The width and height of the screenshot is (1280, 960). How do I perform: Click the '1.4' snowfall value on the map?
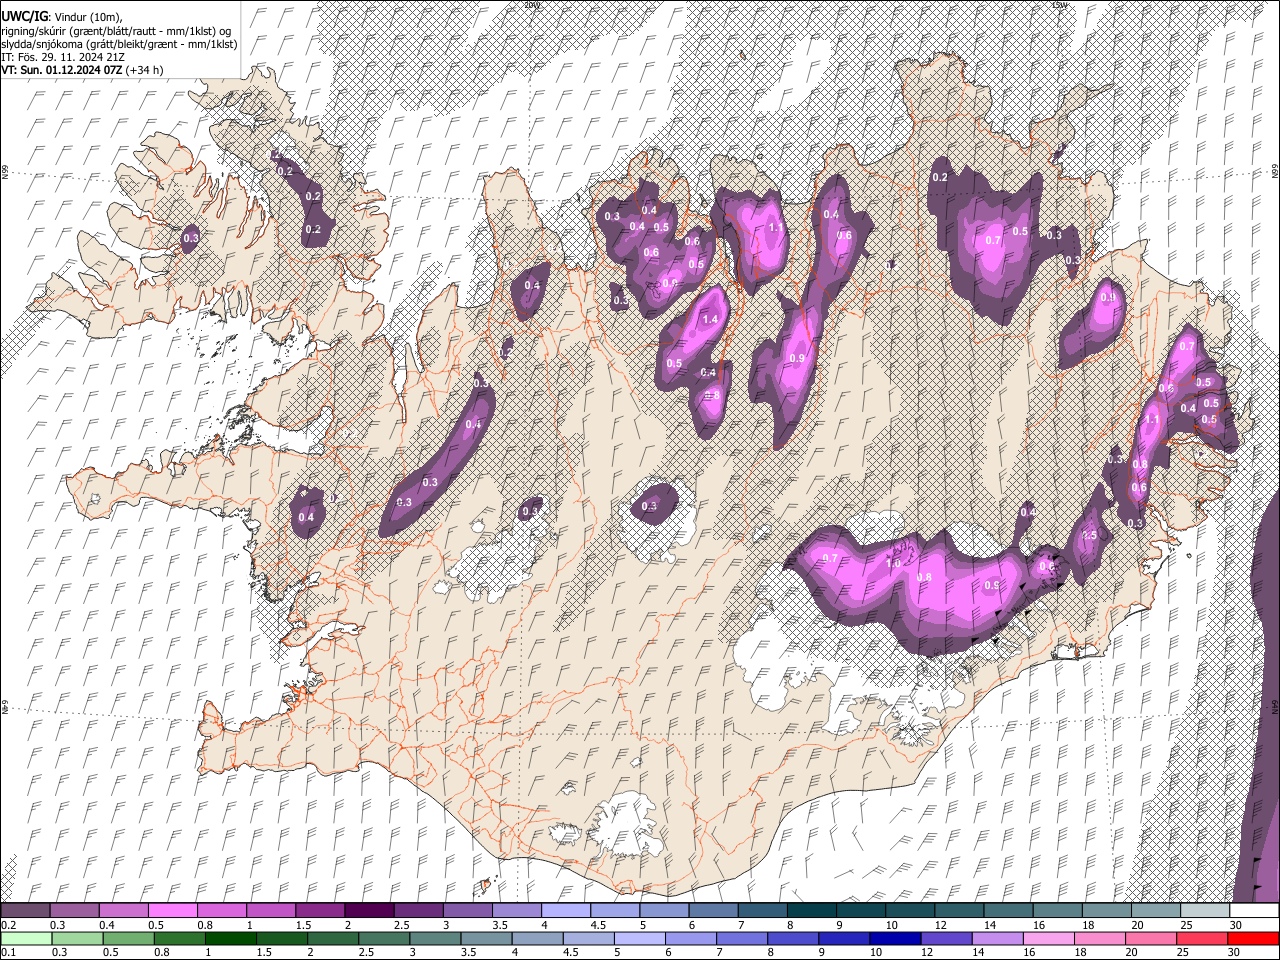click(711, 319)
